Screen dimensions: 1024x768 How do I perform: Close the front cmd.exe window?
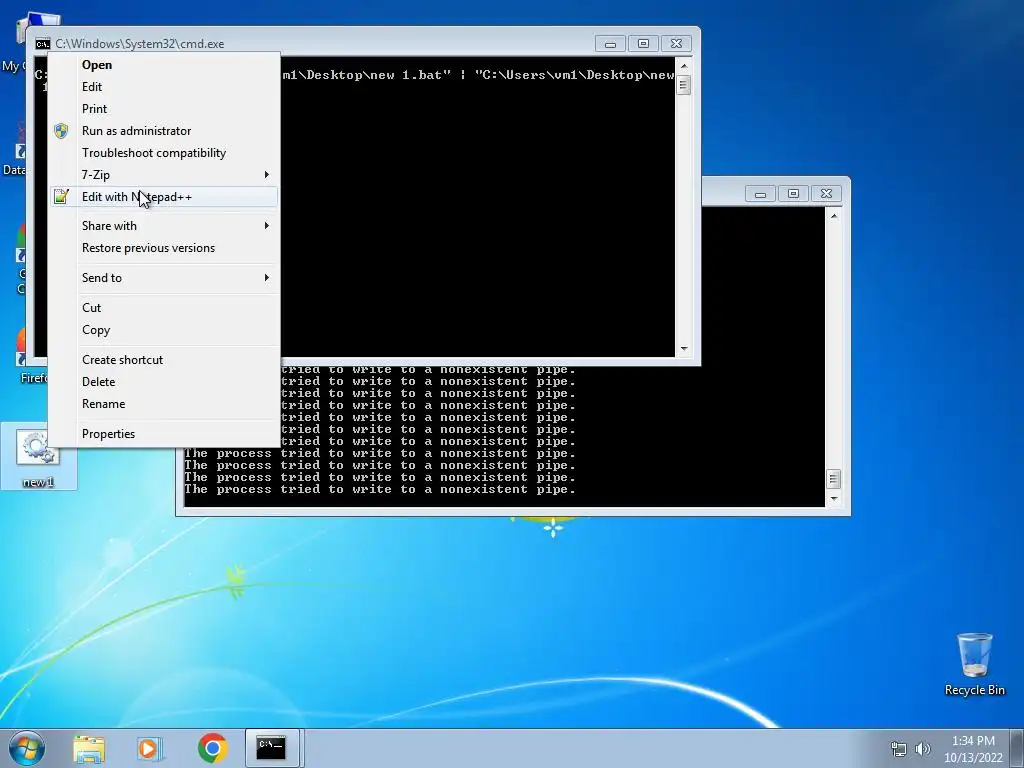(x=677, y=44)
